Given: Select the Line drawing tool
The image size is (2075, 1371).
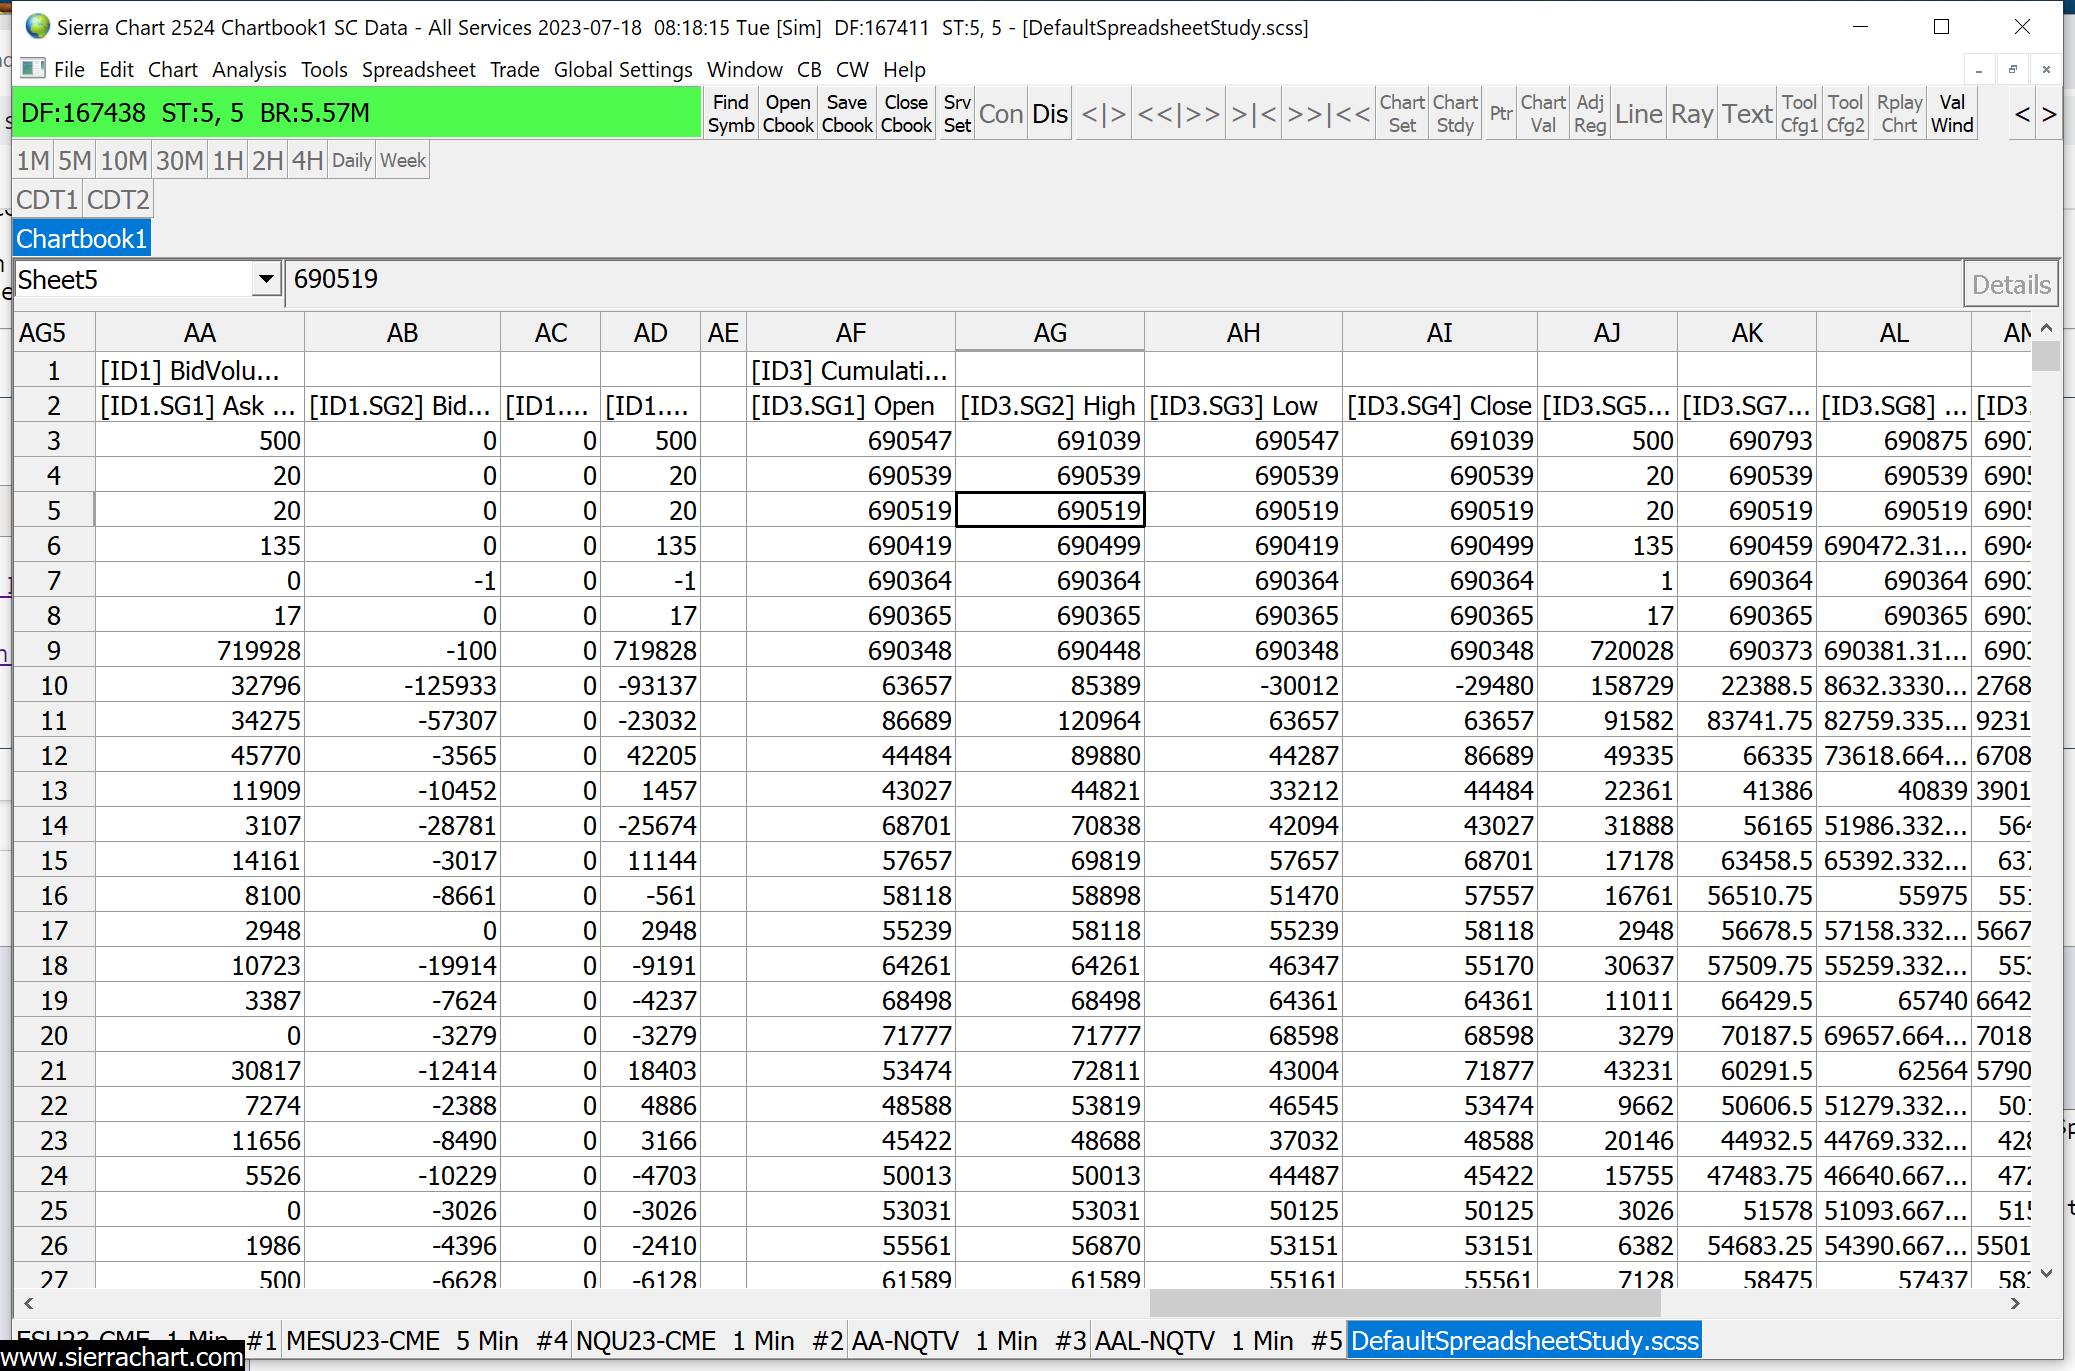Looking at the screenshot, I should coord(1638,113).
